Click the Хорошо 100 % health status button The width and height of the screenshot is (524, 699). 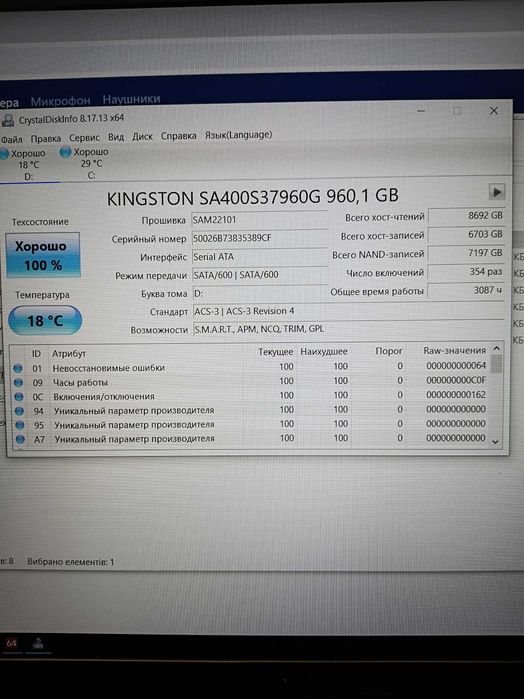[x=43, y=255]
